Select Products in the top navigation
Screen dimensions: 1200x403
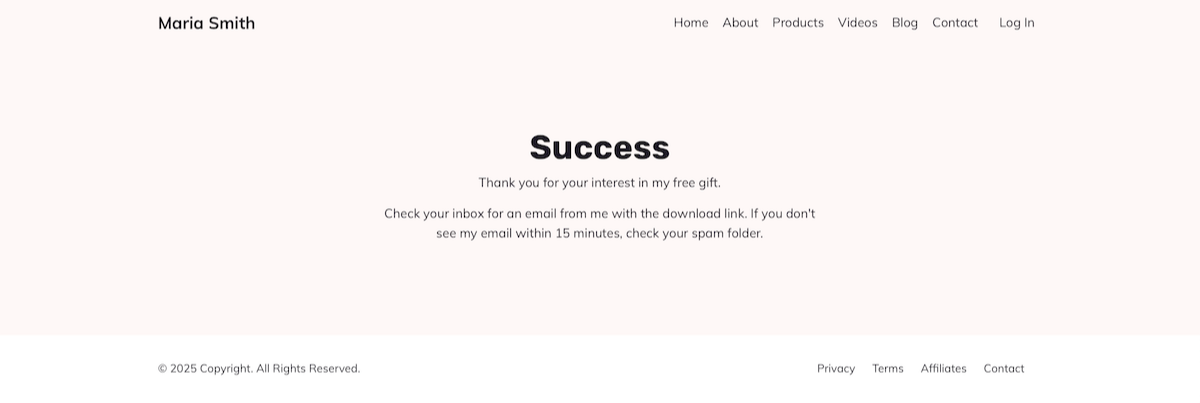[x=798, y=23]
